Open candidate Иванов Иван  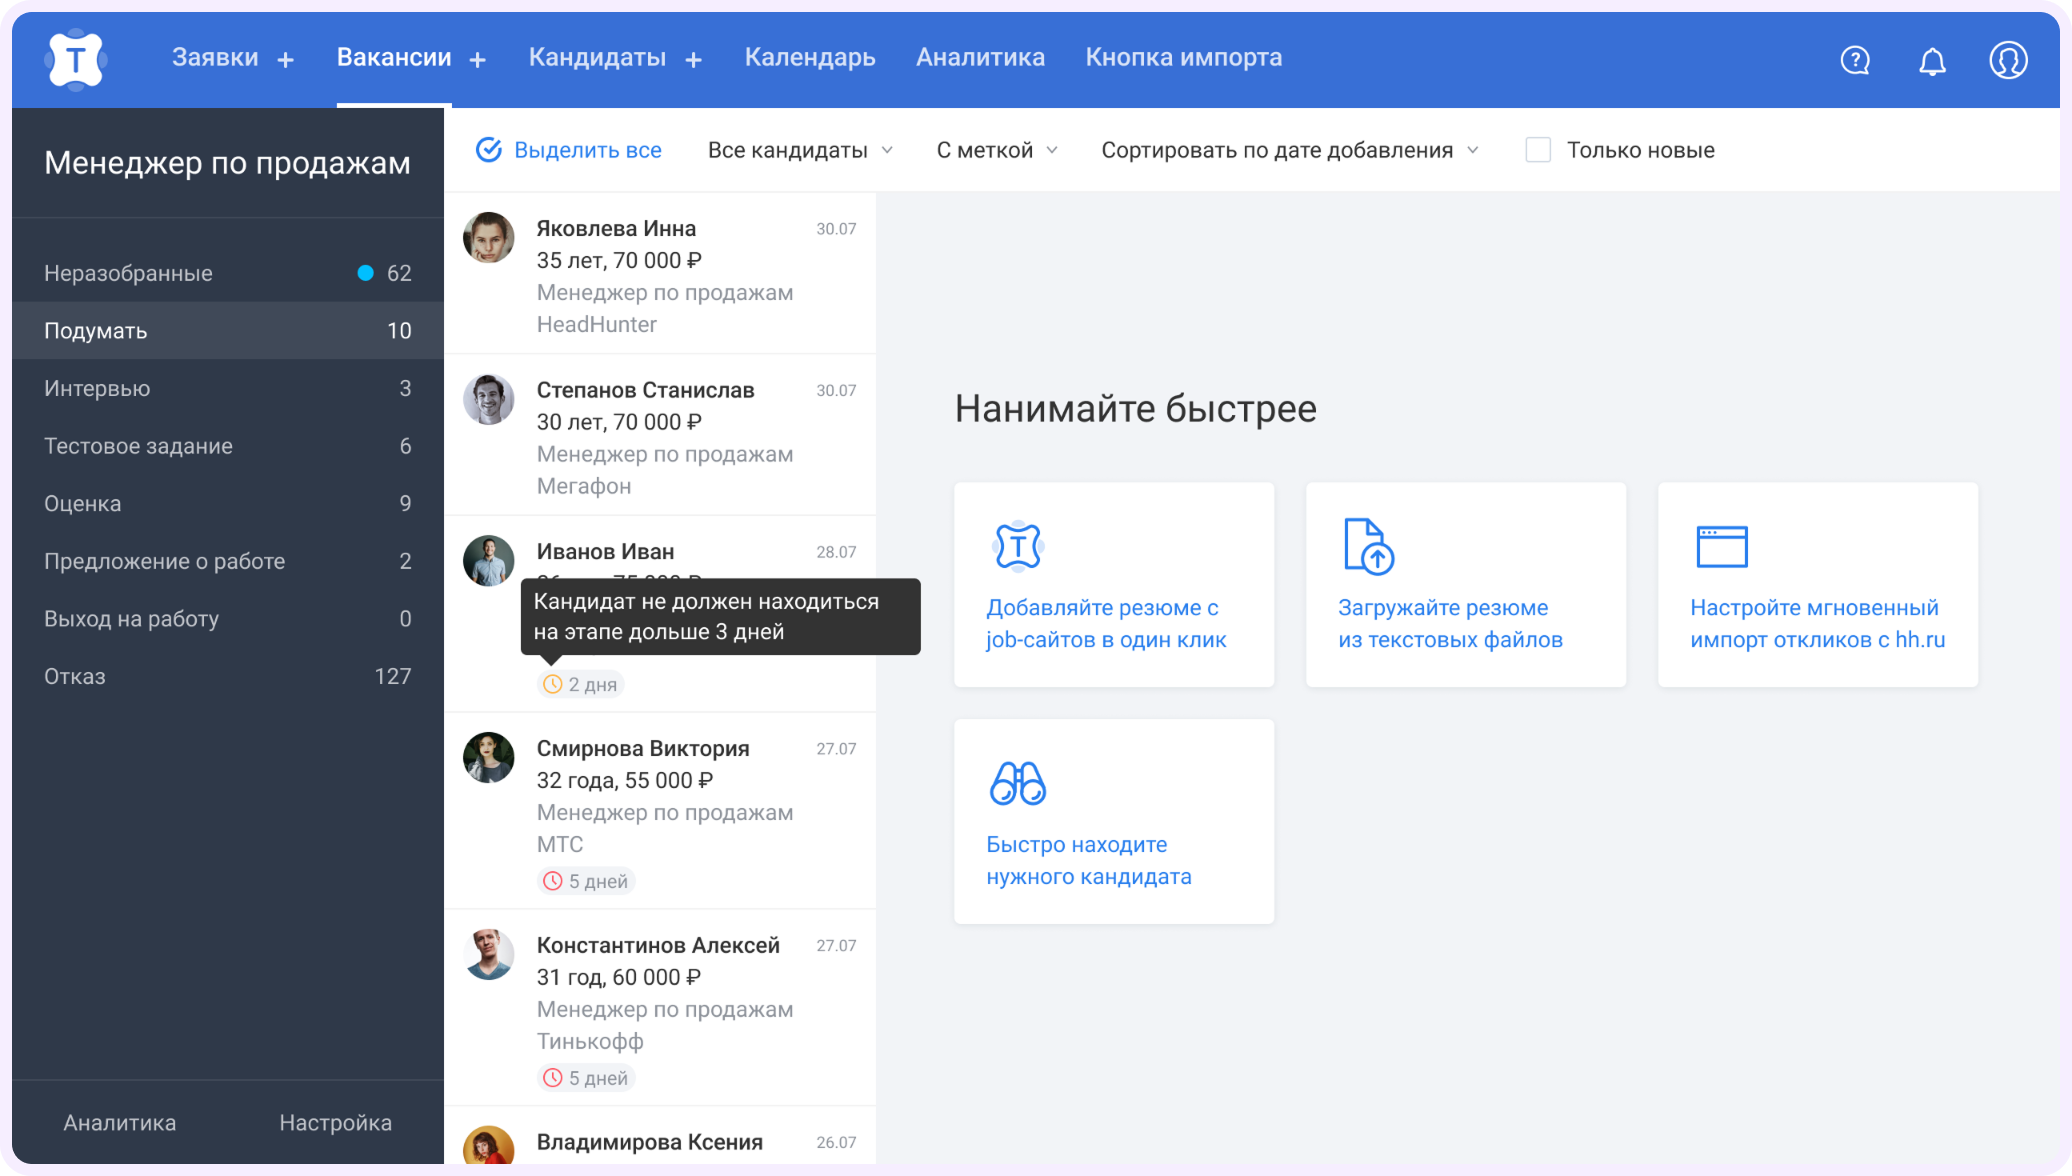coord(660,614)
